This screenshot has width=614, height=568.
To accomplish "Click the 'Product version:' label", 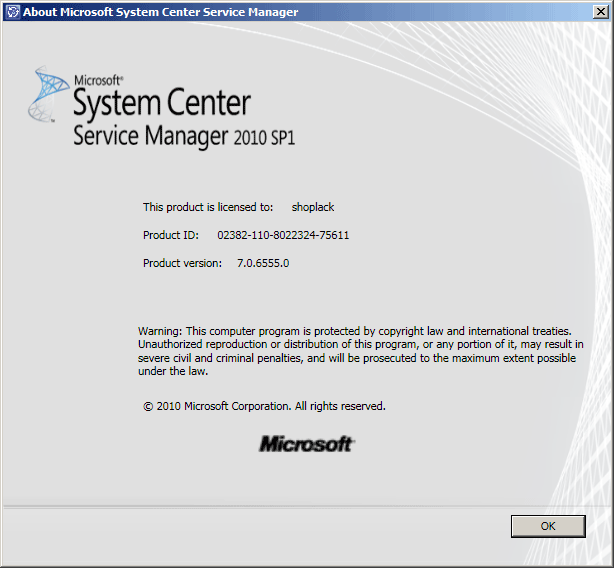I will pyautogui.click(x=182, y=263).
